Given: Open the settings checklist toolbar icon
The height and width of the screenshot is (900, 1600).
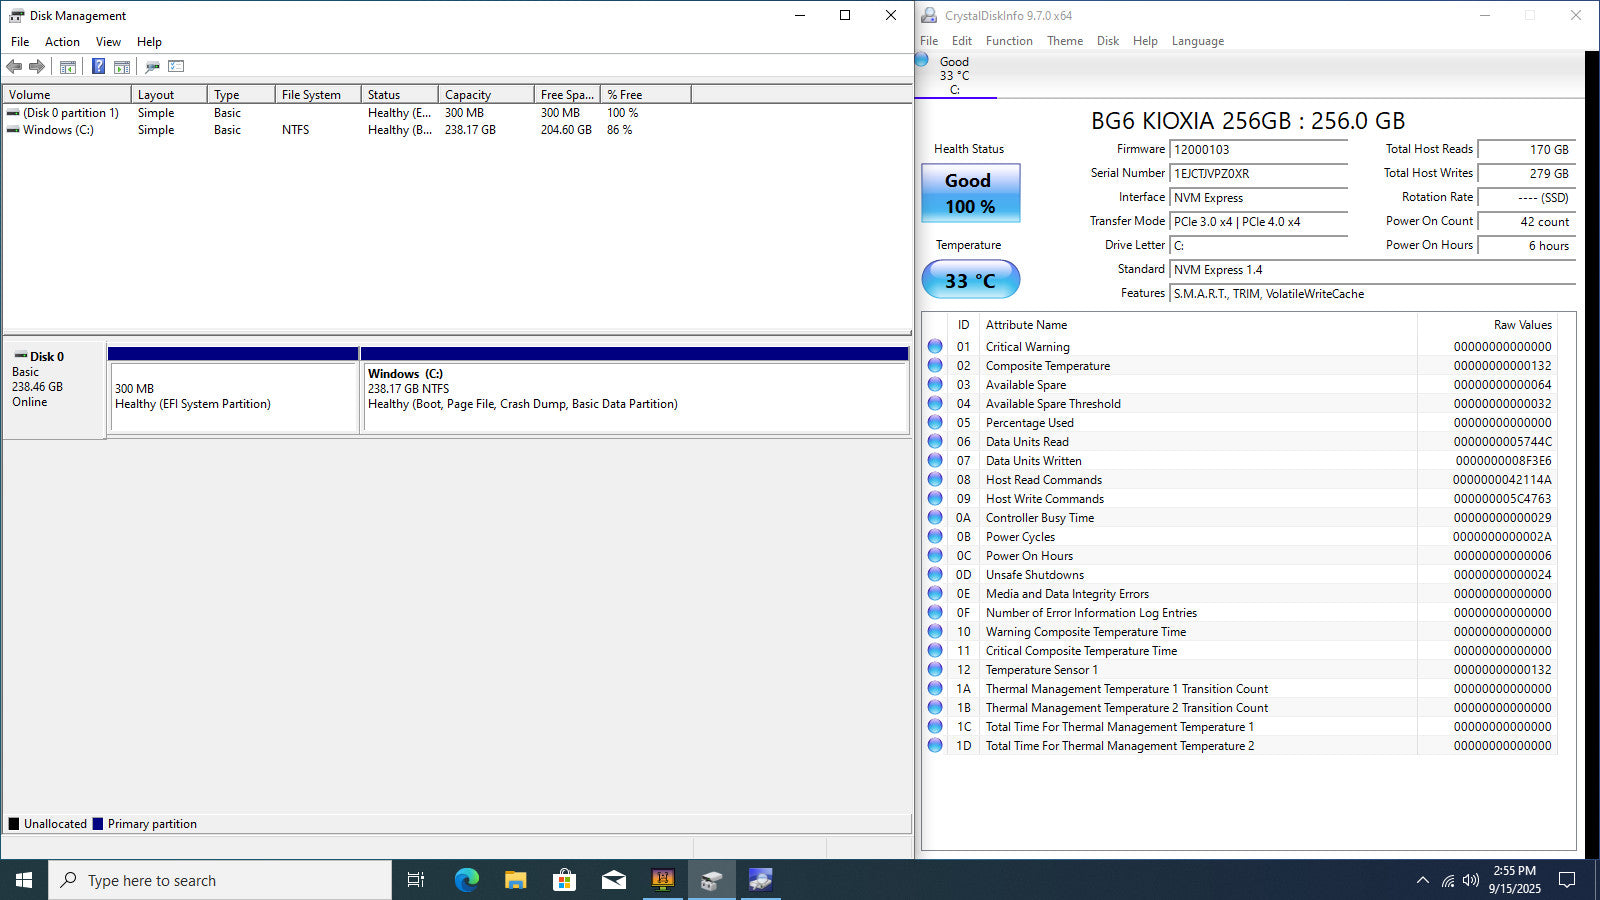Looking at the screenshot, I should click(x=176, y=67).
